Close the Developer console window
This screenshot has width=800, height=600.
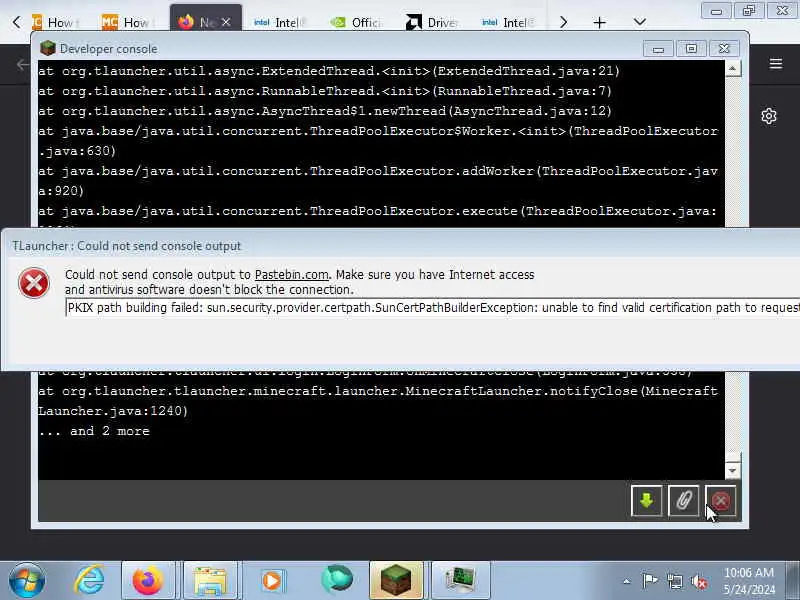click(724, 48)
